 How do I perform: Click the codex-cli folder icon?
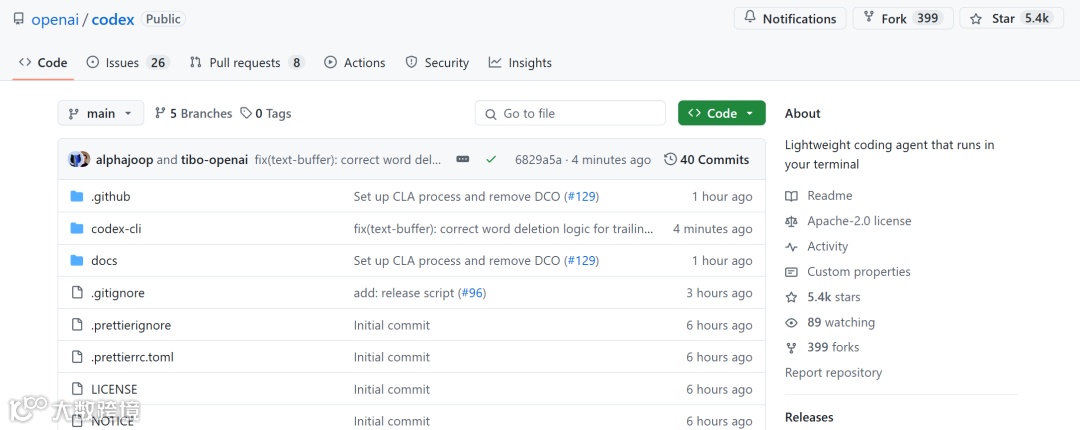[77, 229]
